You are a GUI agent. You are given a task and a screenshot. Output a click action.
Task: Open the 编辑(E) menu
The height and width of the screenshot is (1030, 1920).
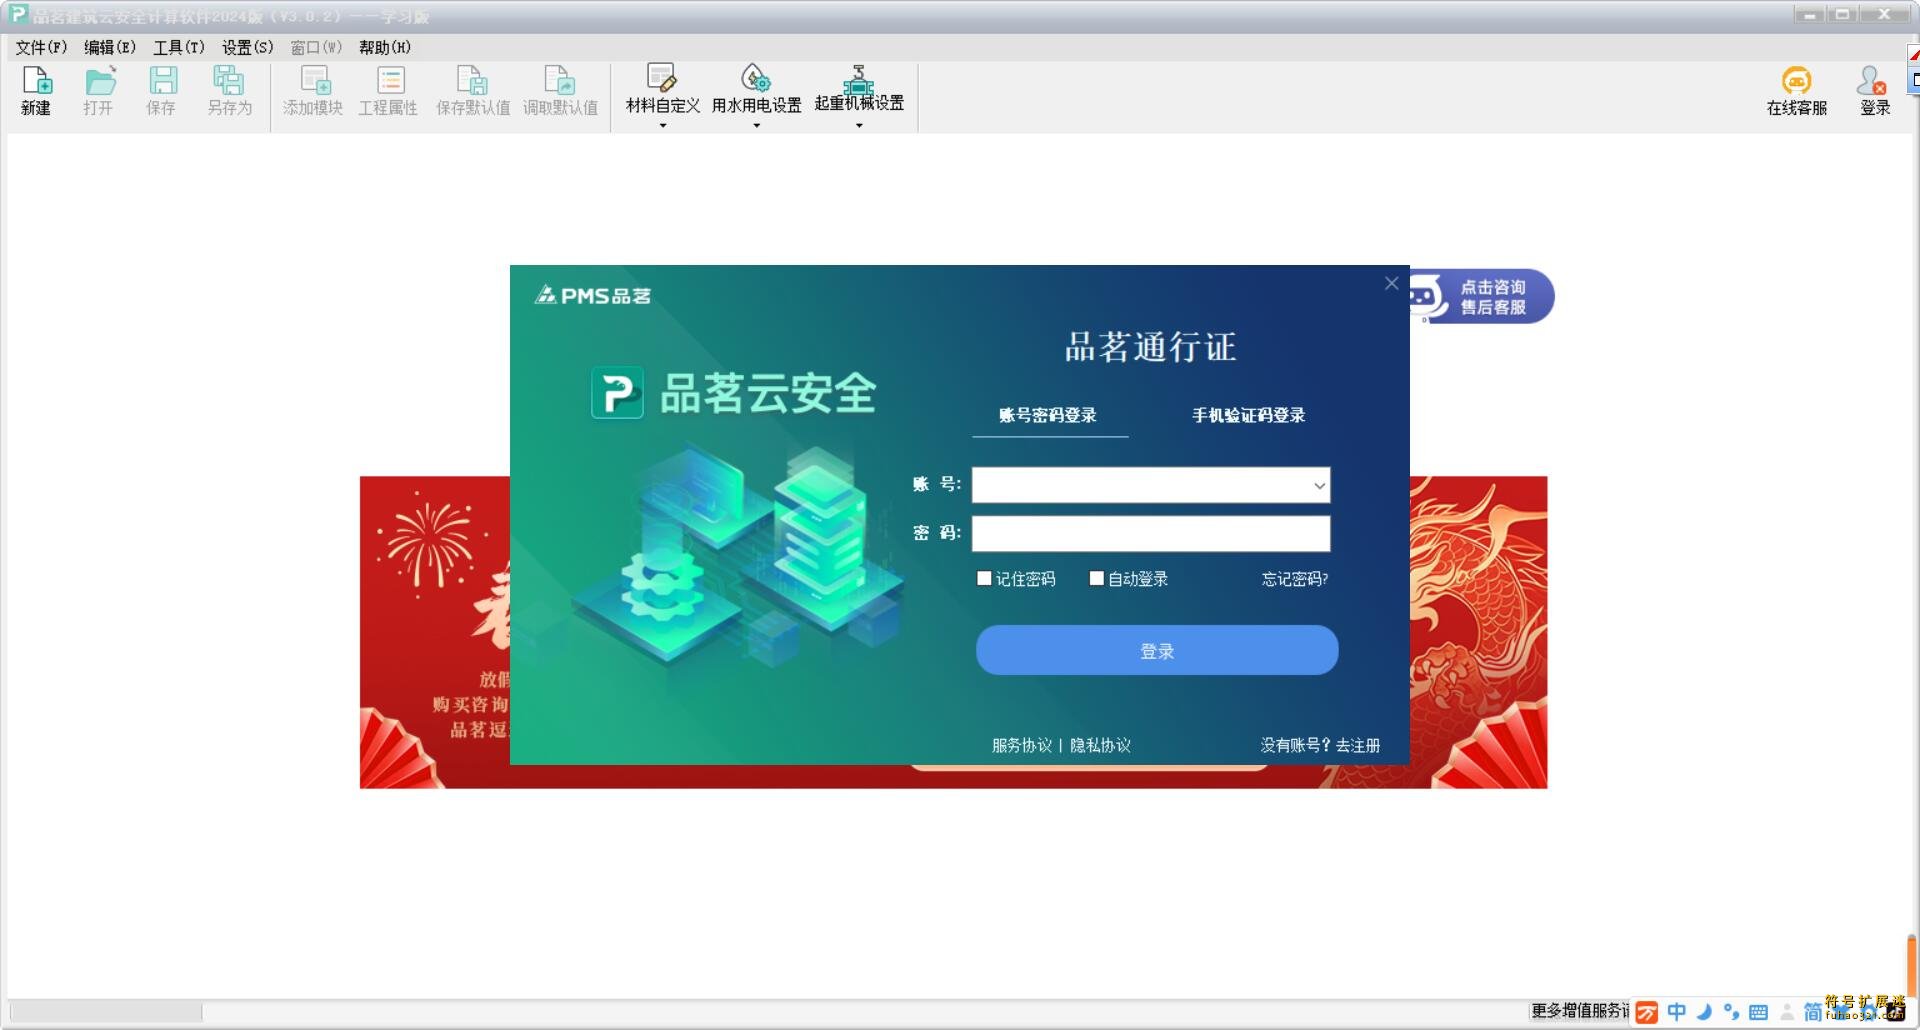click(x=110, y=47)
